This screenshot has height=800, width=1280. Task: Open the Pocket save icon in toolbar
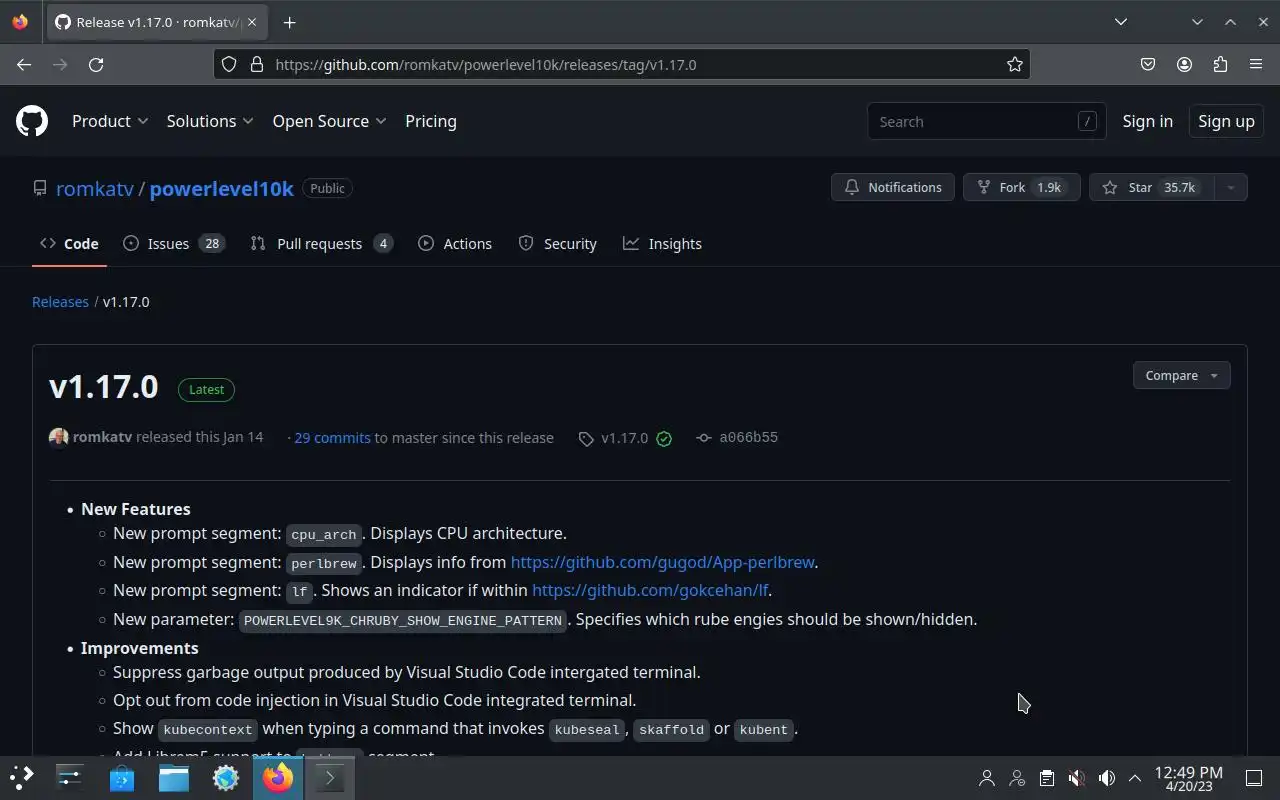[1148, 64]
